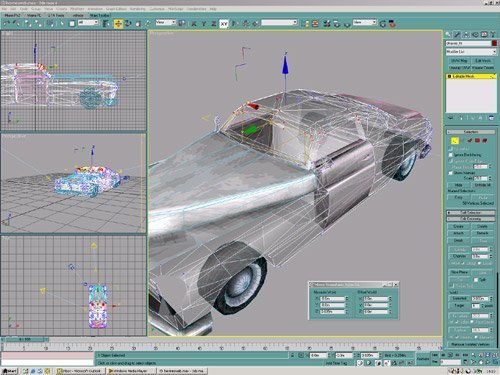Click the Attach button in Edit Geometry

[x=458, y=233]
